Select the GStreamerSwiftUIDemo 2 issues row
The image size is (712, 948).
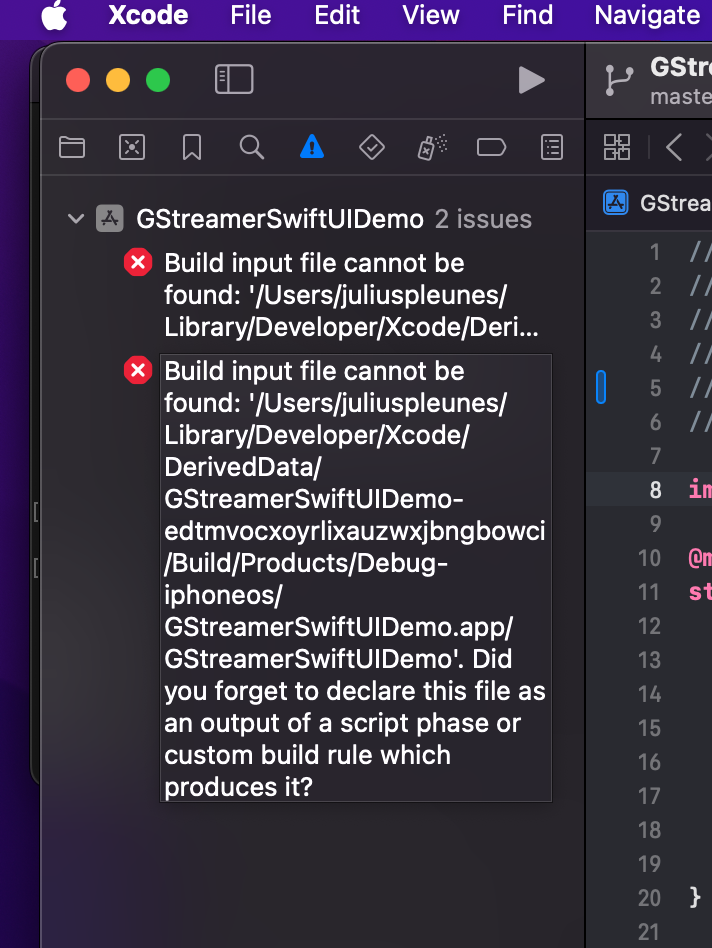point(312,218)
